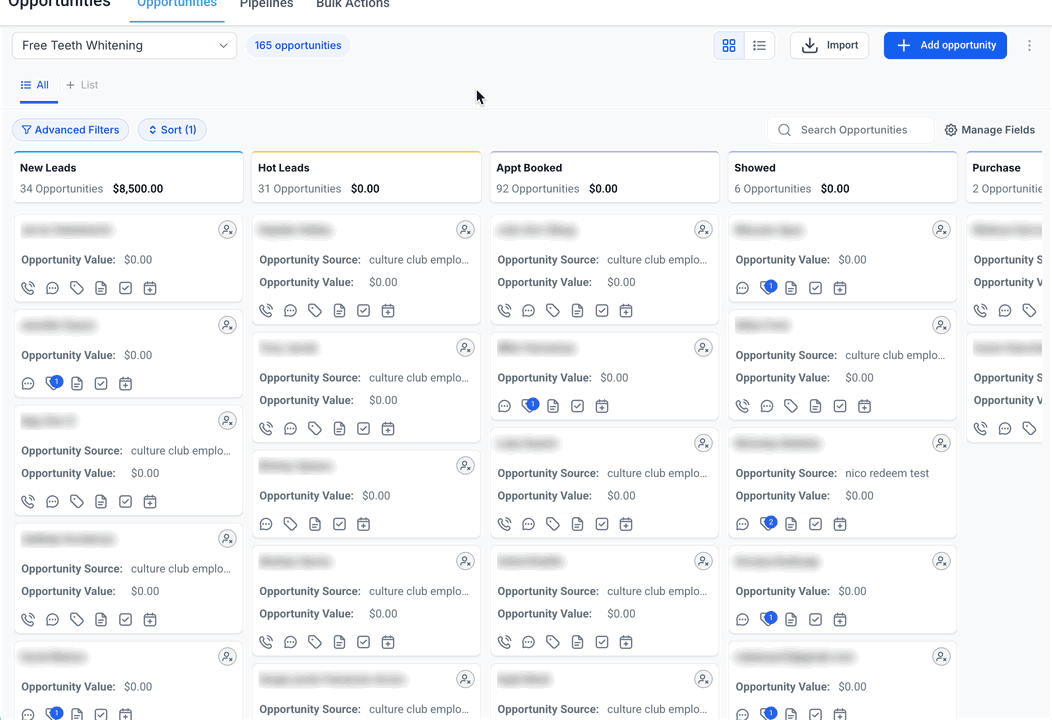Click the phone icon on first New Leads card

click(28, 288)
